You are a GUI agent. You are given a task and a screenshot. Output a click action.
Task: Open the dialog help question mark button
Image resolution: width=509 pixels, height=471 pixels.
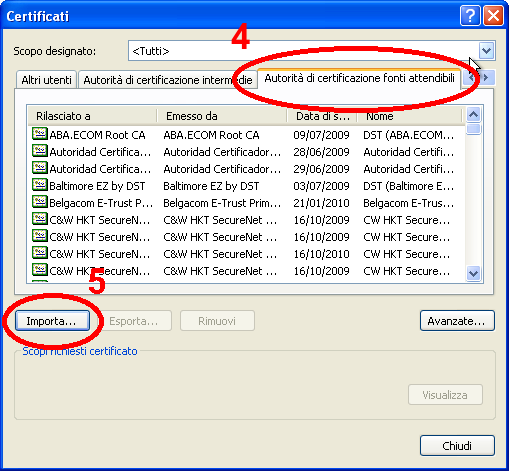point(470,15)
